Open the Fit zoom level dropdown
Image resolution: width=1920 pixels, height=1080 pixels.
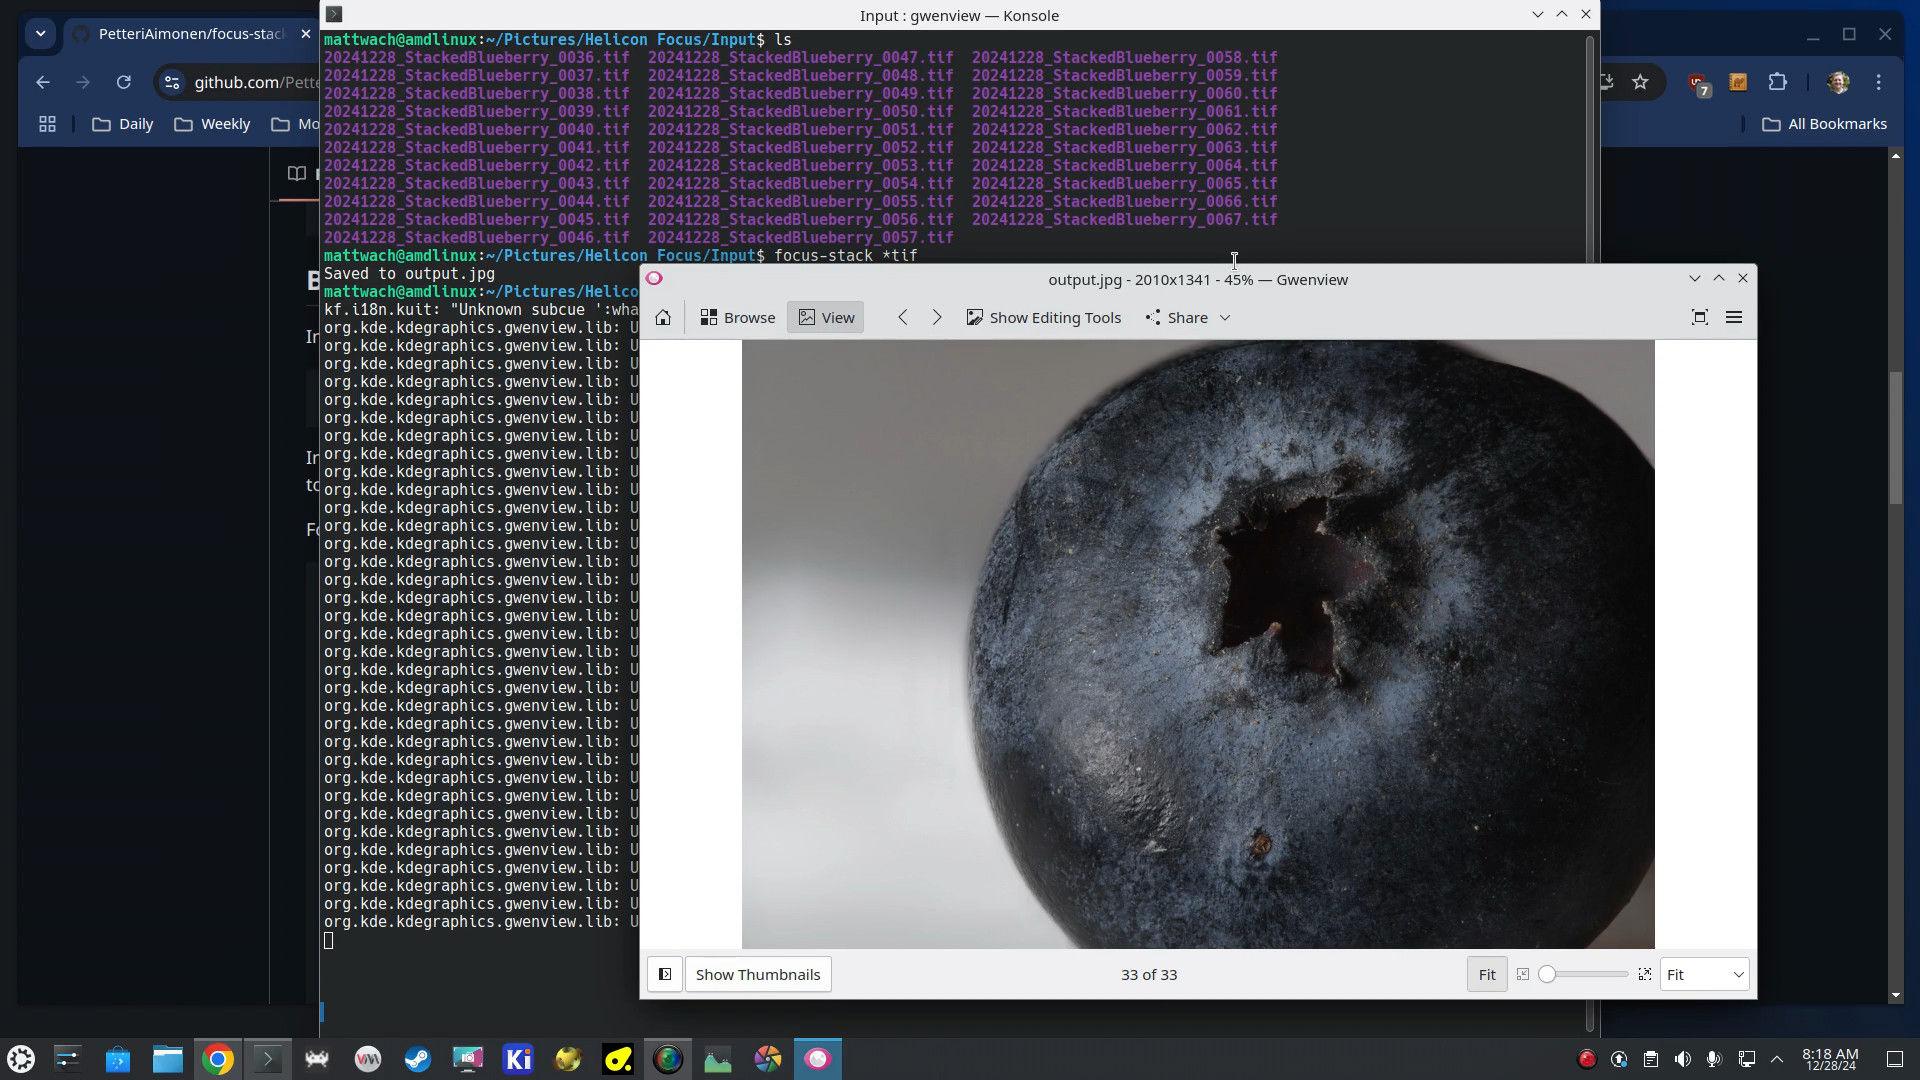tap(1705, 975)
